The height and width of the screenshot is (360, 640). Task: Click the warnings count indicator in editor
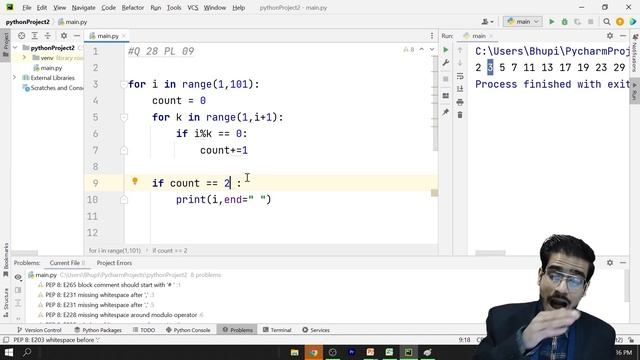(x=409, y=49)
